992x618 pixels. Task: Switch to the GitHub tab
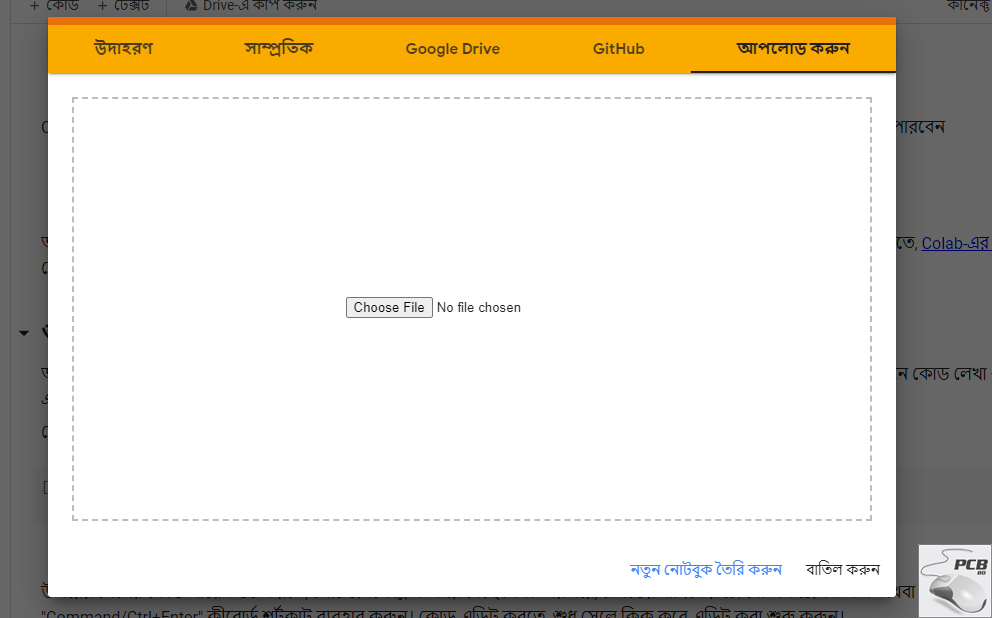(618, 49)
